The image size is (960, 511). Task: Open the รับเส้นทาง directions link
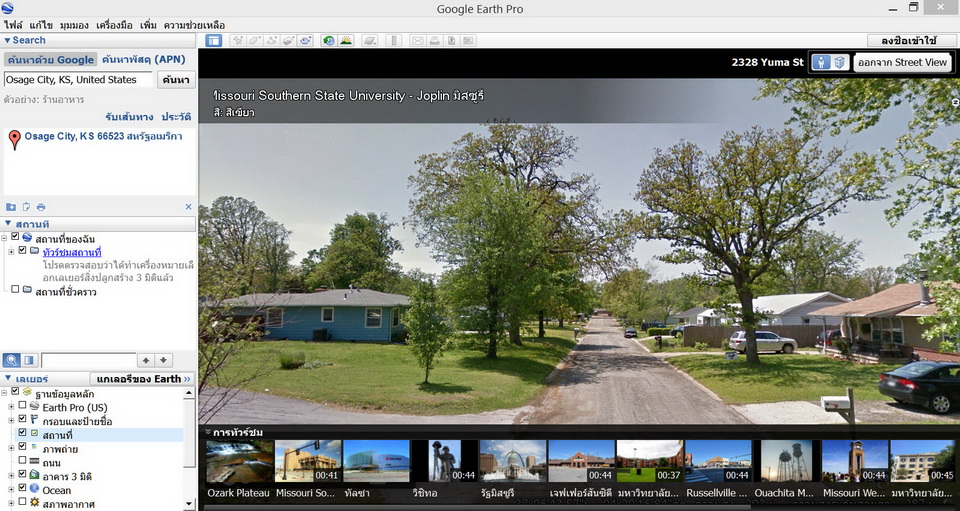(129, 117)
